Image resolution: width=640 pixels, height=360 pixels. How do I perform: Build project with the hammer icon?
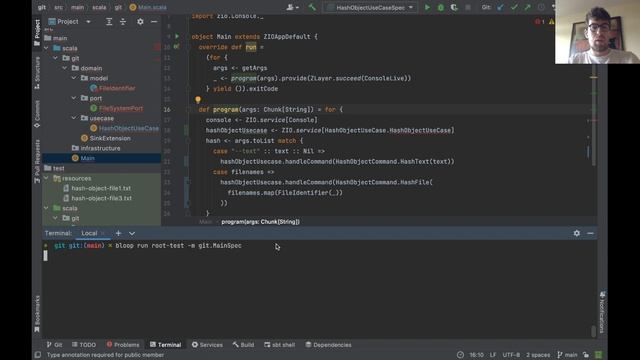[312, 7]
